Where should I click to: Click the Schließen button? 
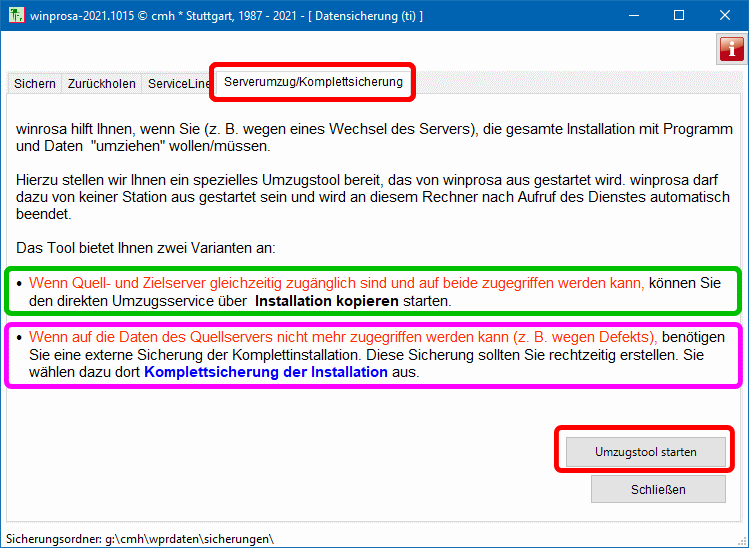[x=657, y=489]
